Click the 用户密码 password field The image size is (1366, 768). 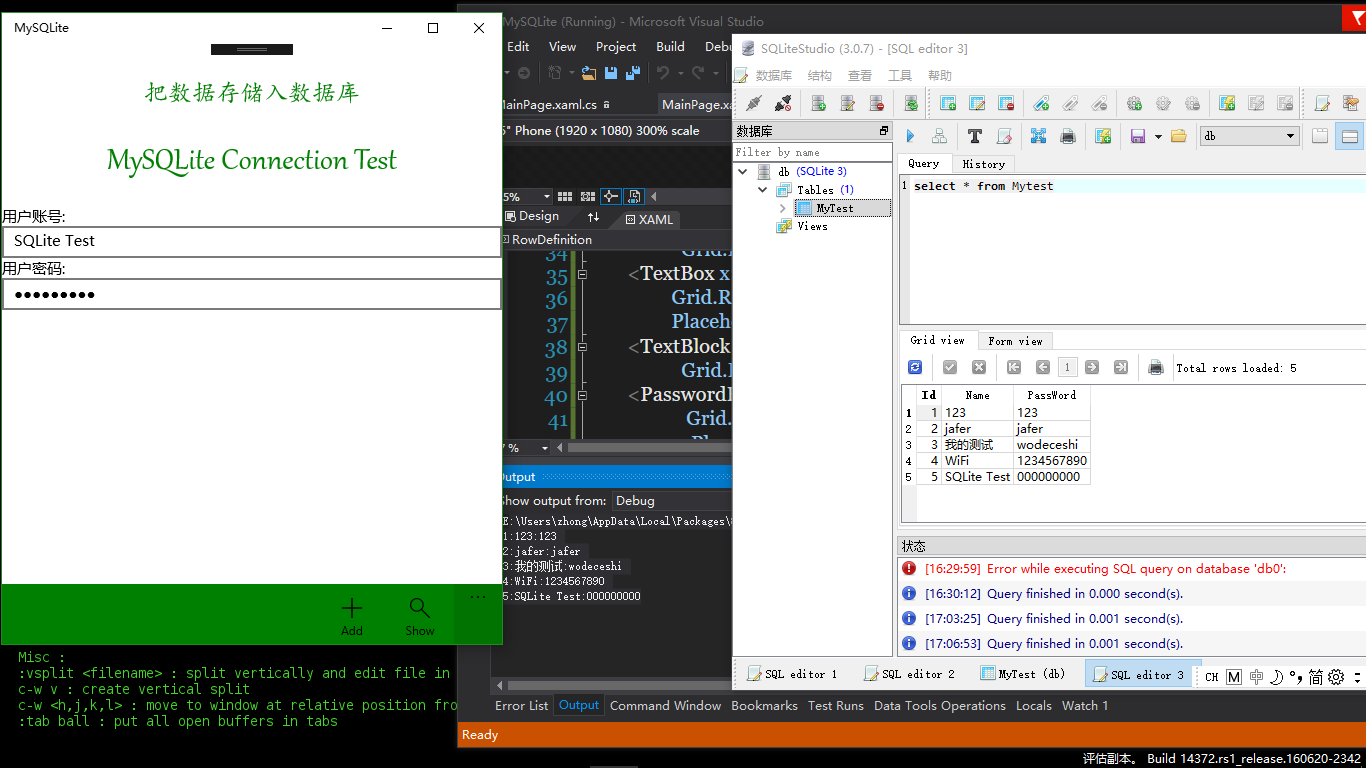click(x=252, y=294)
